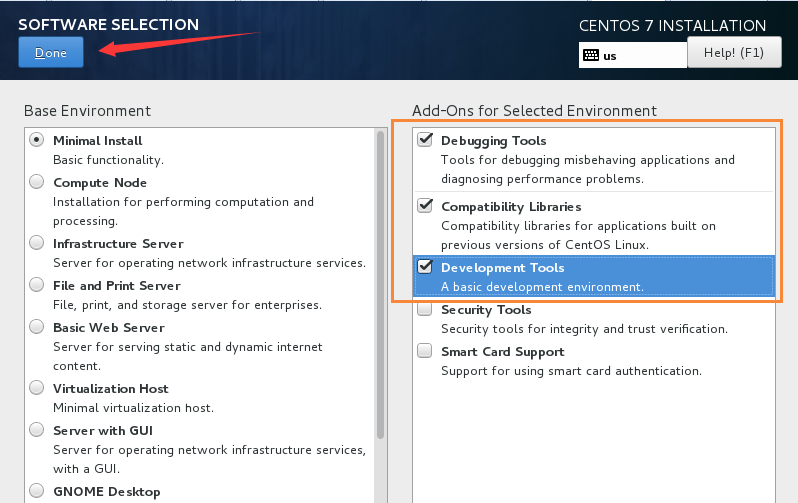Click the 'Smart Card Support' add-on title

pos(503,352)
